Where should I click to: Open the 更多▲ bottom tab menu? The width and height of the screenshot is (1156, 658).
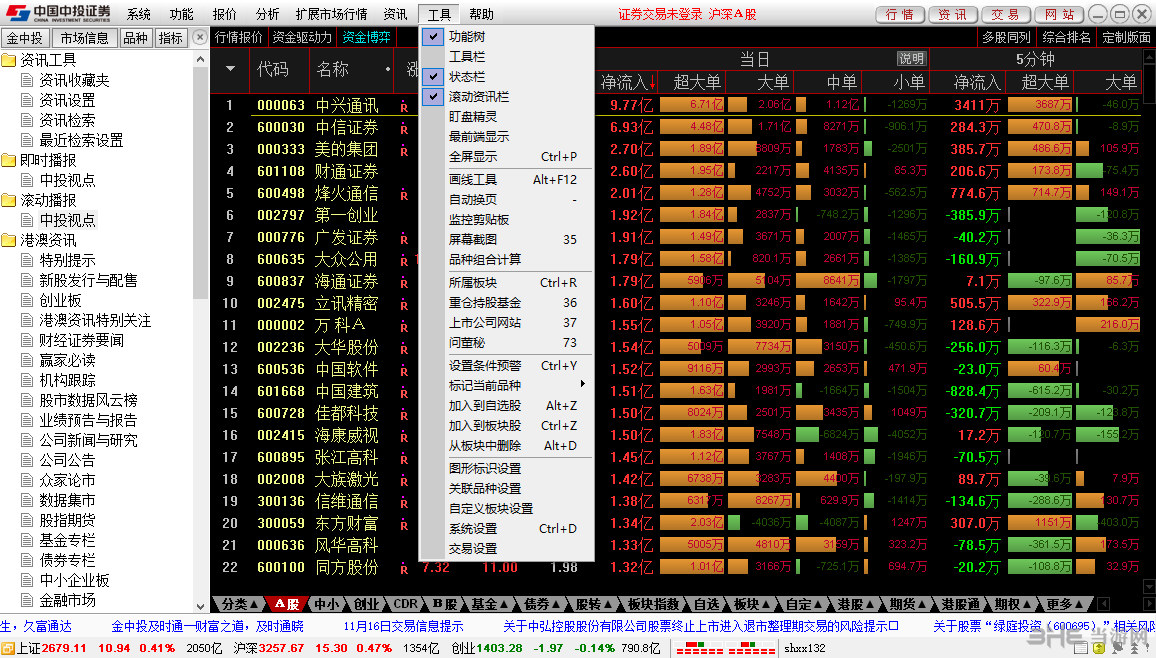1065,604
